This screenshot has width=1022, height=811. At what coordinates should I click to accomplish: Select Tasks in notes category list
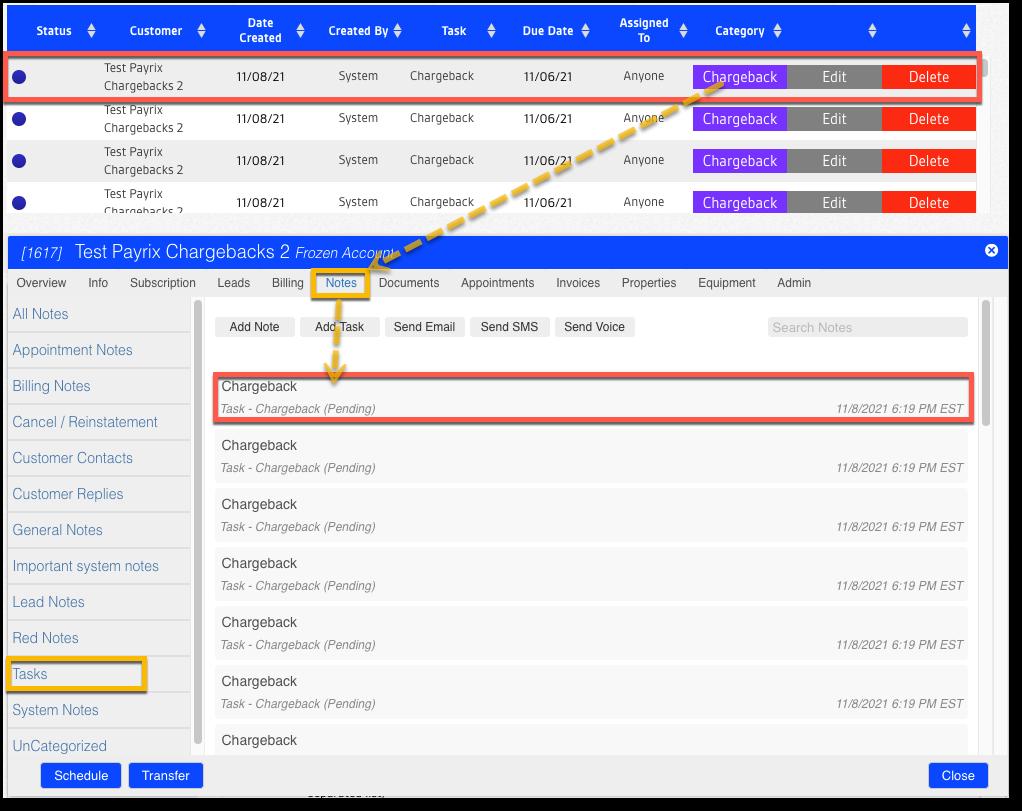[30, 674]
